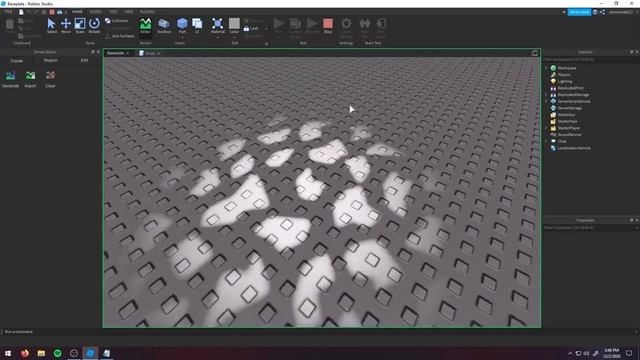Open the dropdown arrow under Color
640x360 pixels.
tap(234, 37)
